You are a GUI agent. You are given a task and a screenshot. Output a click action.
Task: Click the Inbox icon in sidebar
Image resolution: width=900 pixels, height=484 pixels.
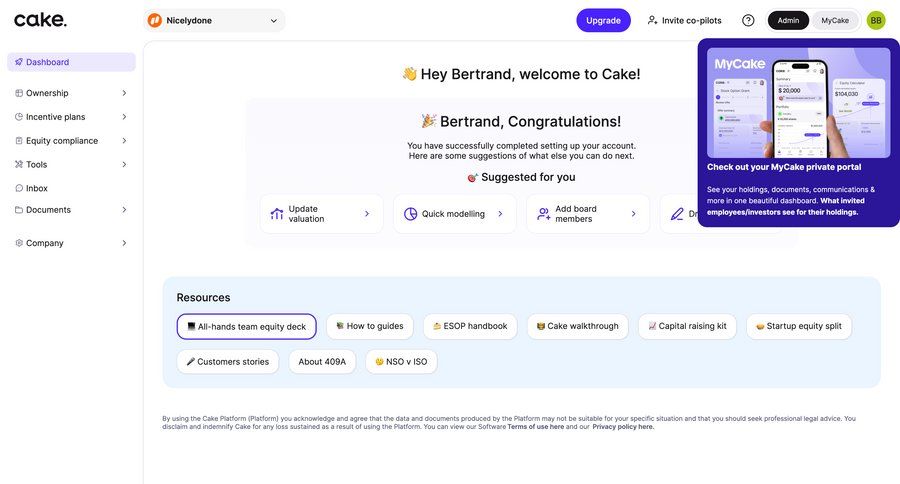click(x=19, y=188)
